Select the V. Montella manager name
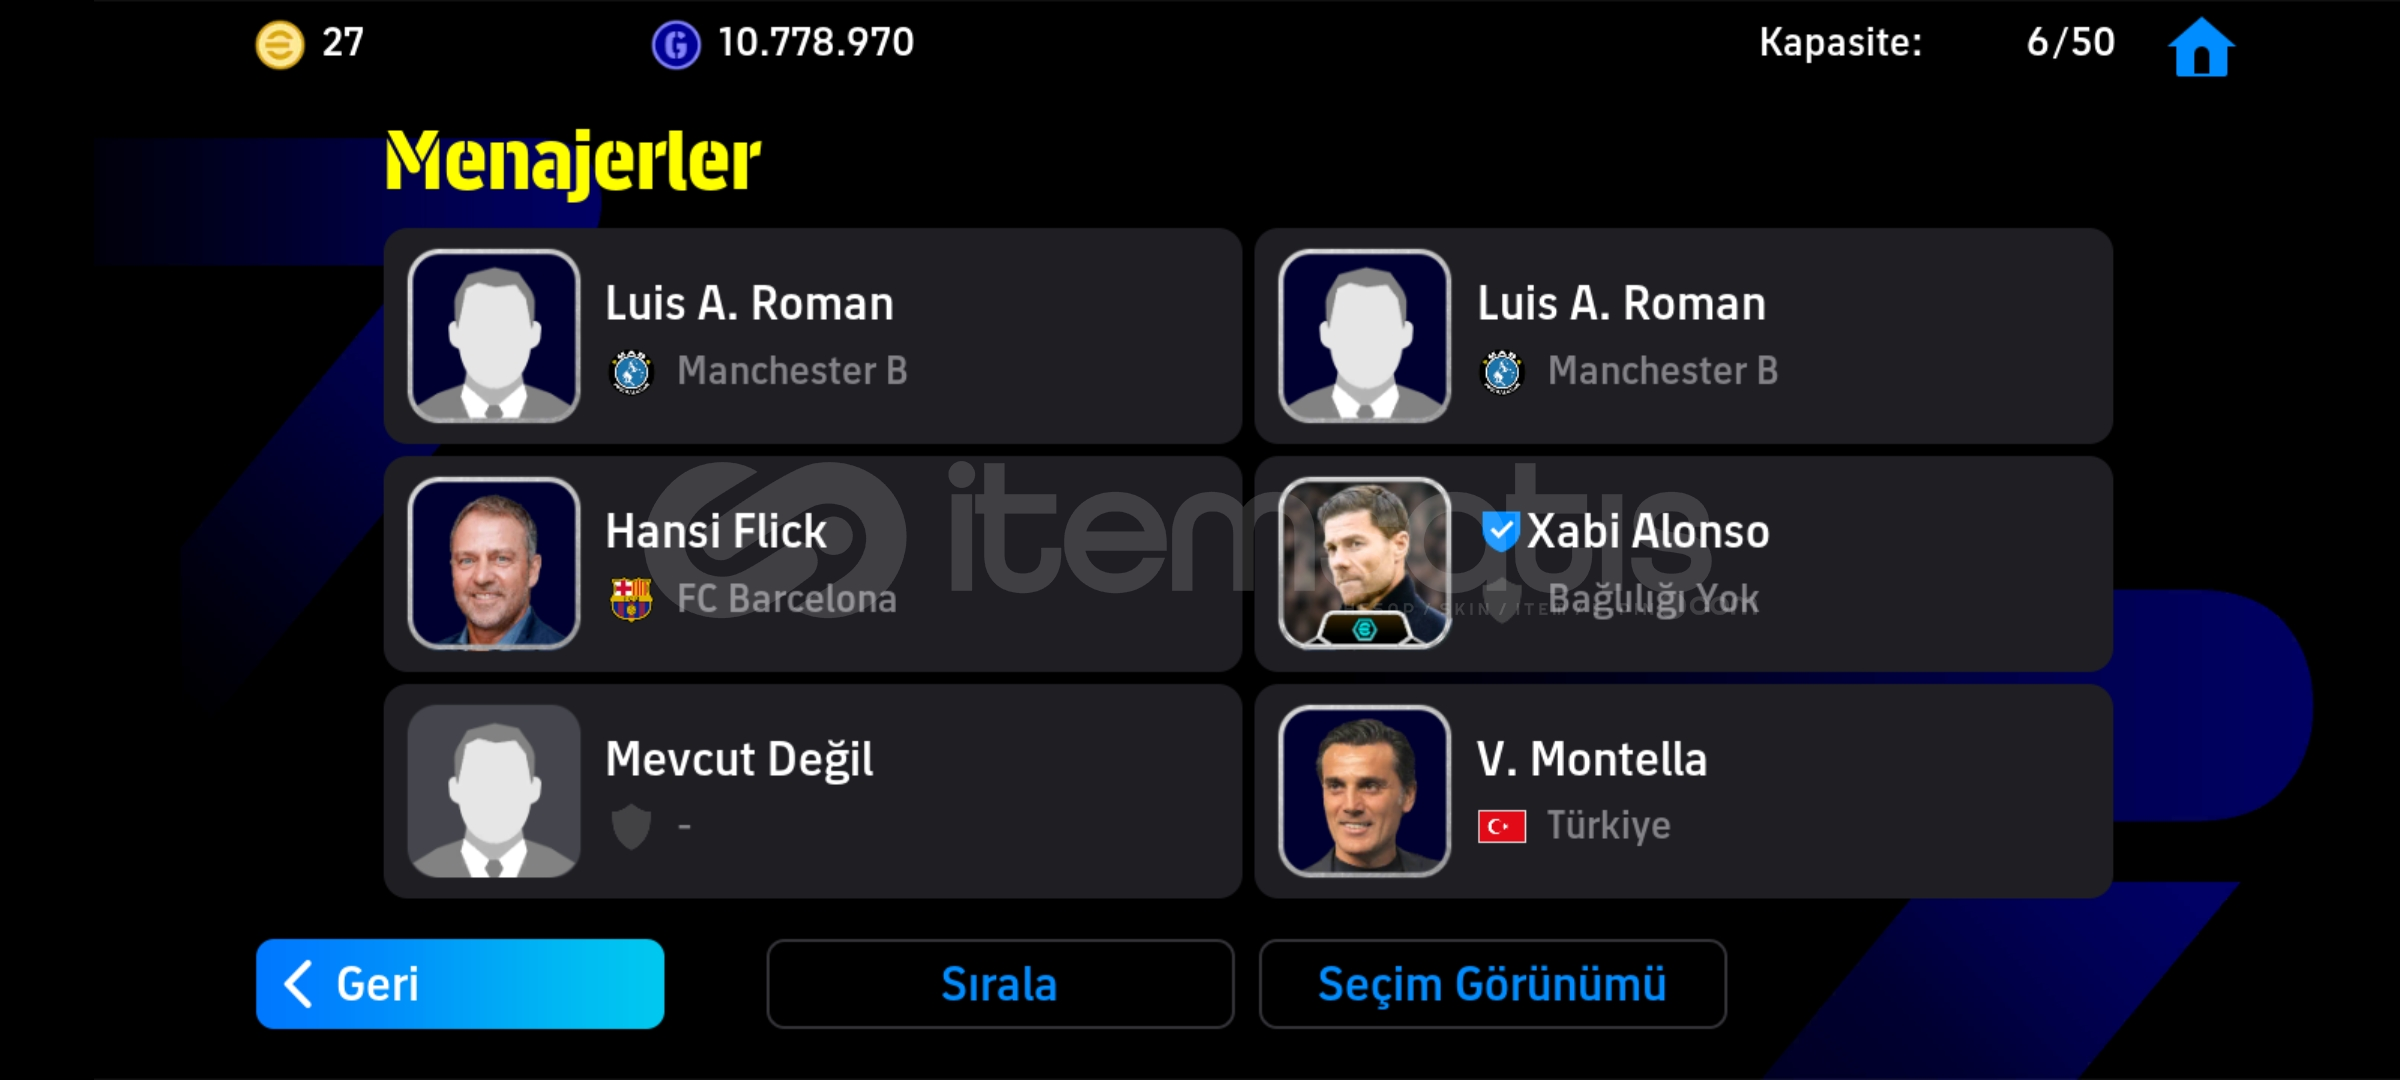 pyautogui.click(x=1592, y=759)
